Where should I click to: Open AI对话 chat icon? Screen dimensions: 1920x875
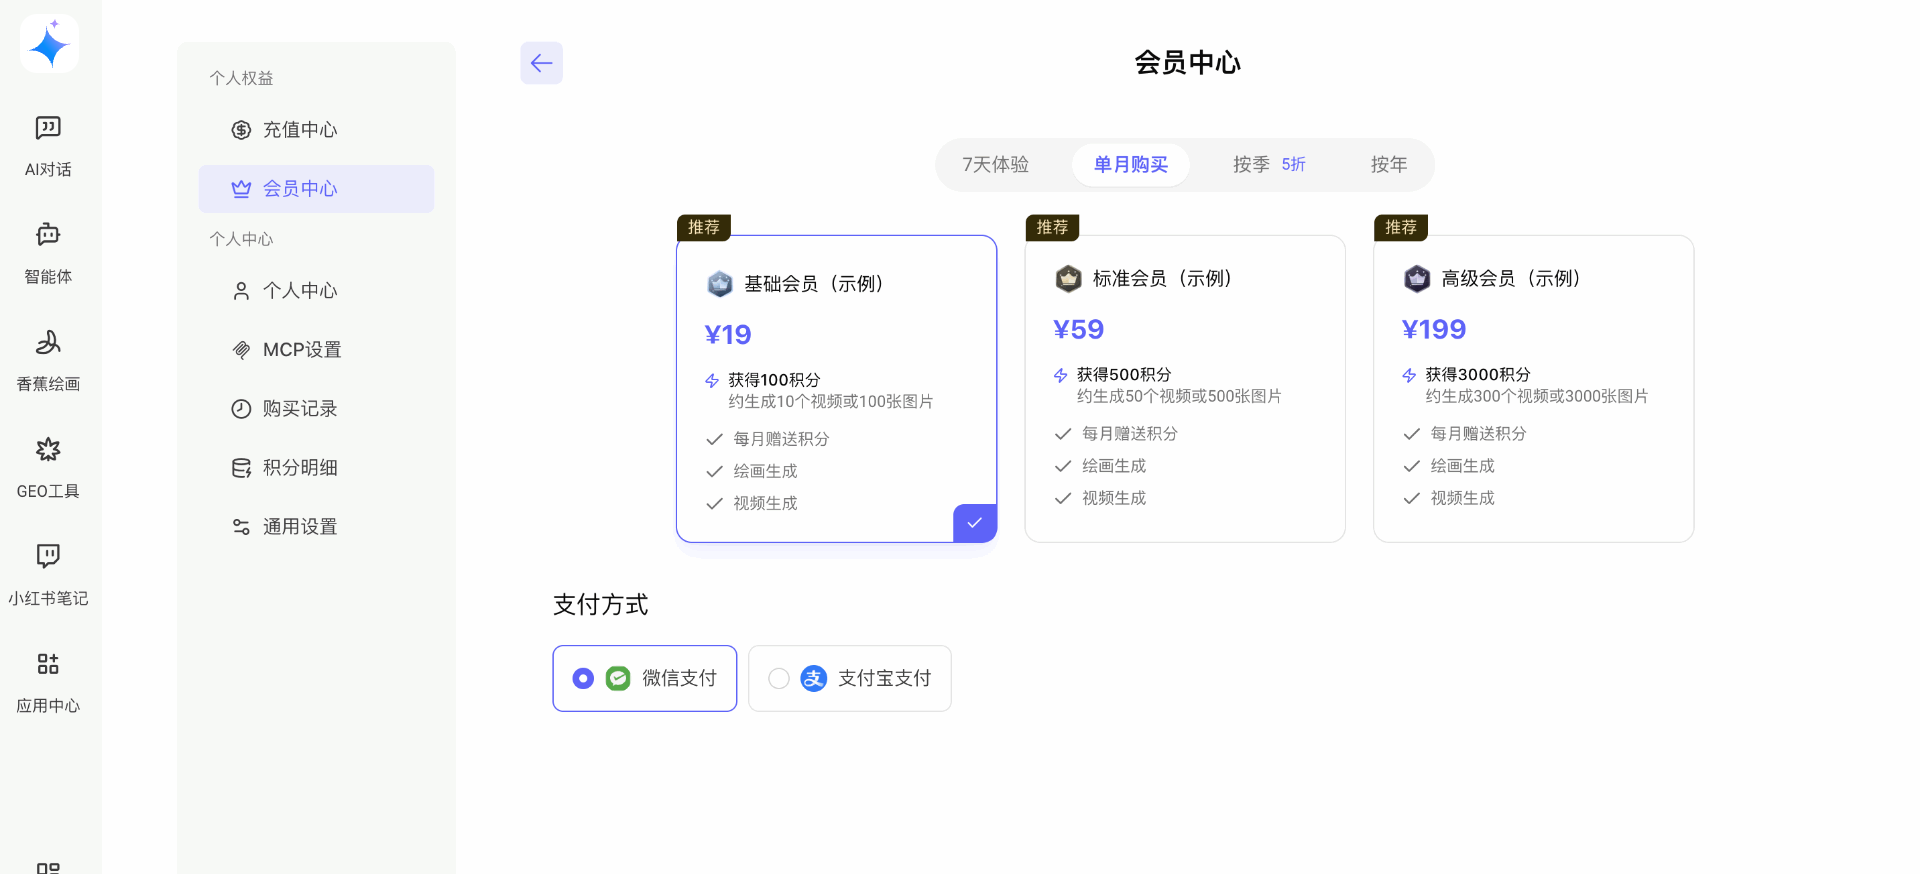48,128
